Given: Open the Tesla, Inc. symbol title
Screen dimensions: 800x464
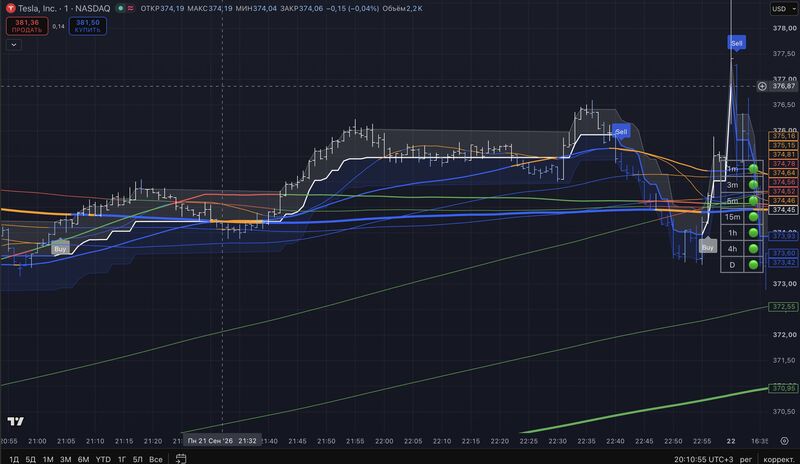Looking at the screenshot, I should (64, 8).
